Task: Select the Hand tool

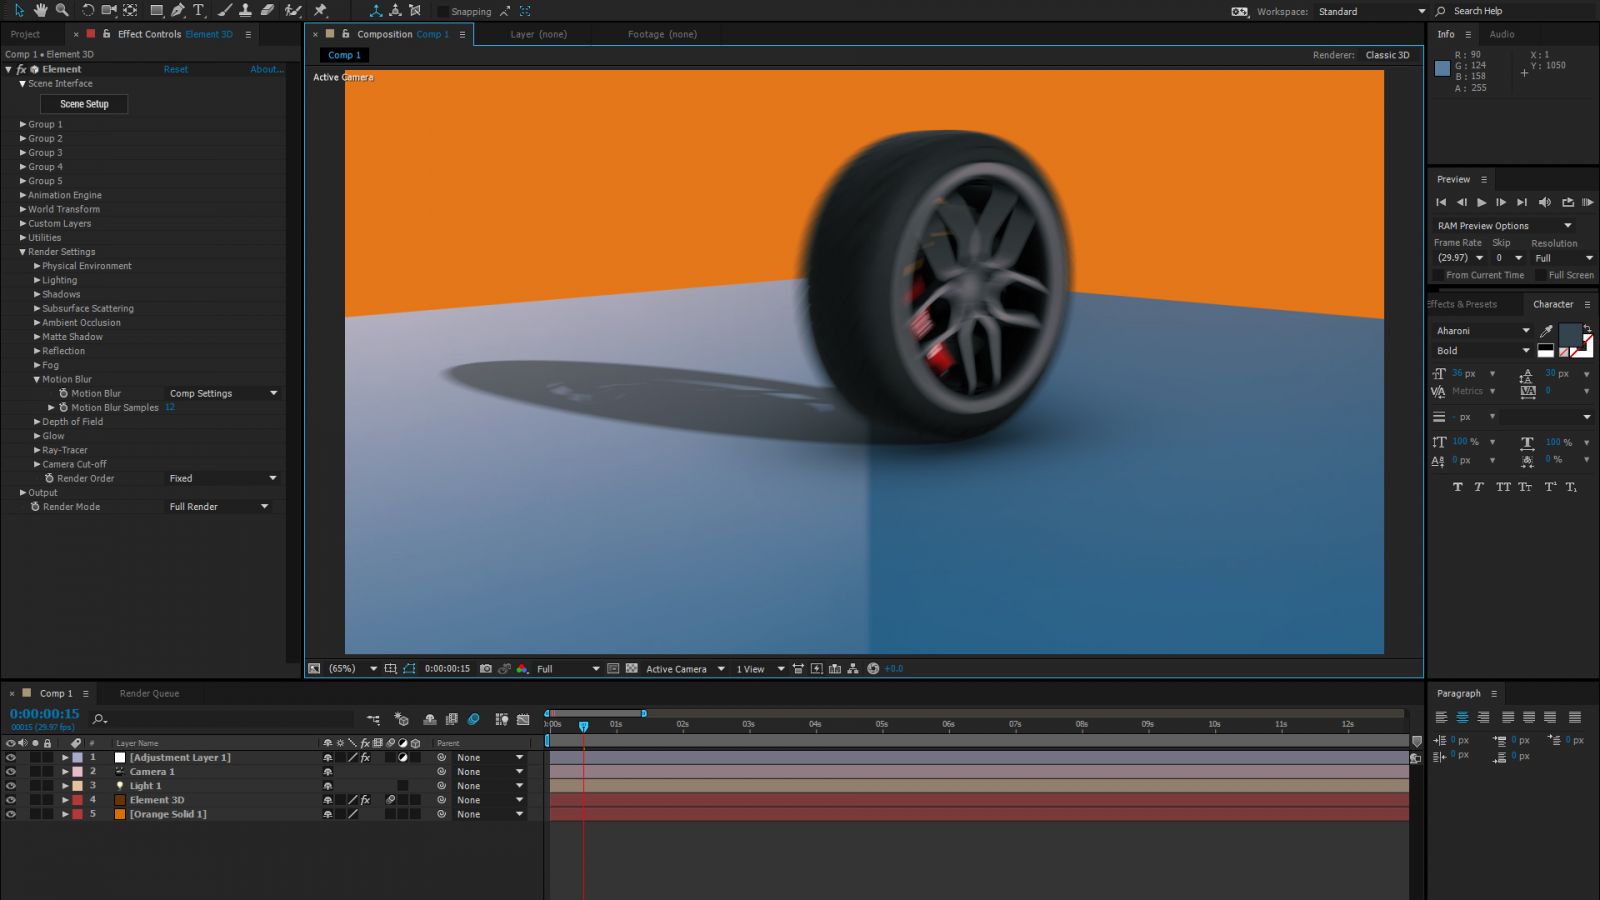Action: [x=40, y=10]
